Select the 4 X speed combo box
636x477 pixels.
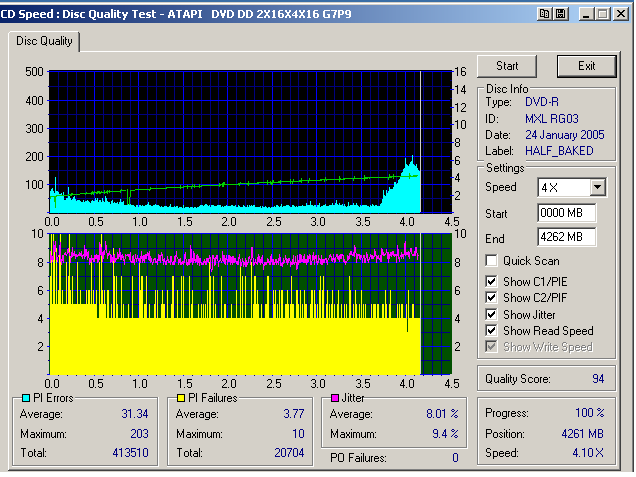point(572,187)
